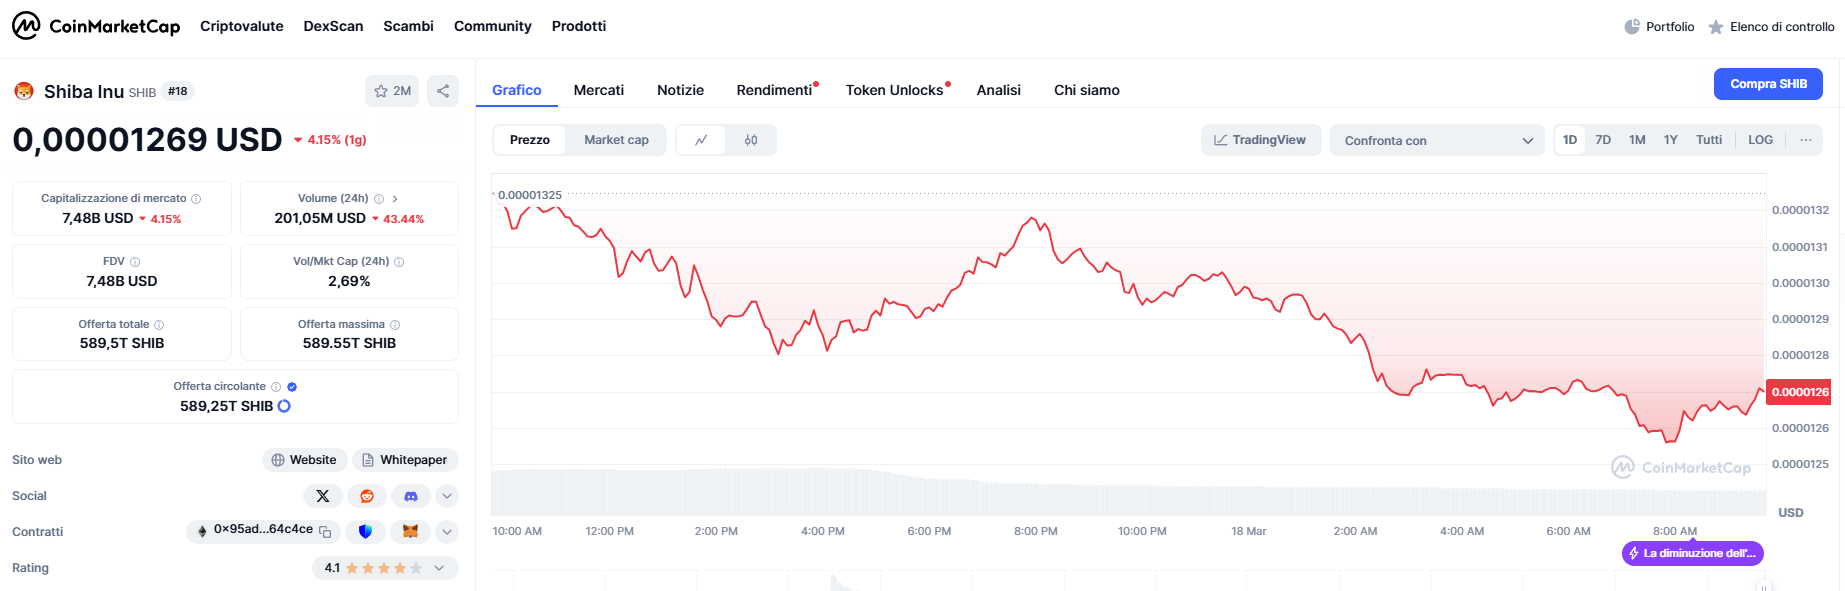Expand more Social links chevron
This screenshot has width=1845, height=591.
447,496
